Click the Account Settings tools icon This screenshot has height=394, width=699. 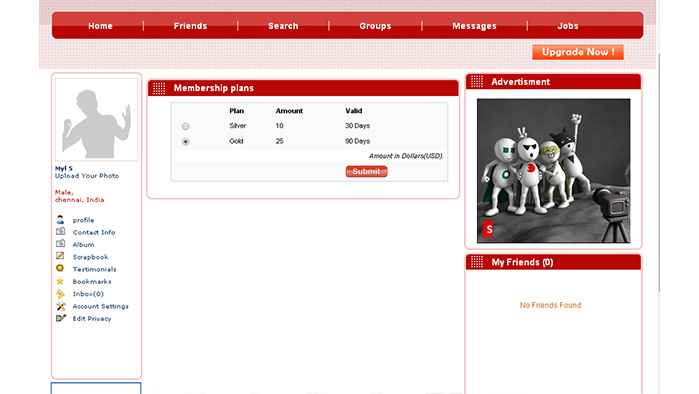[x=61, y=306]
